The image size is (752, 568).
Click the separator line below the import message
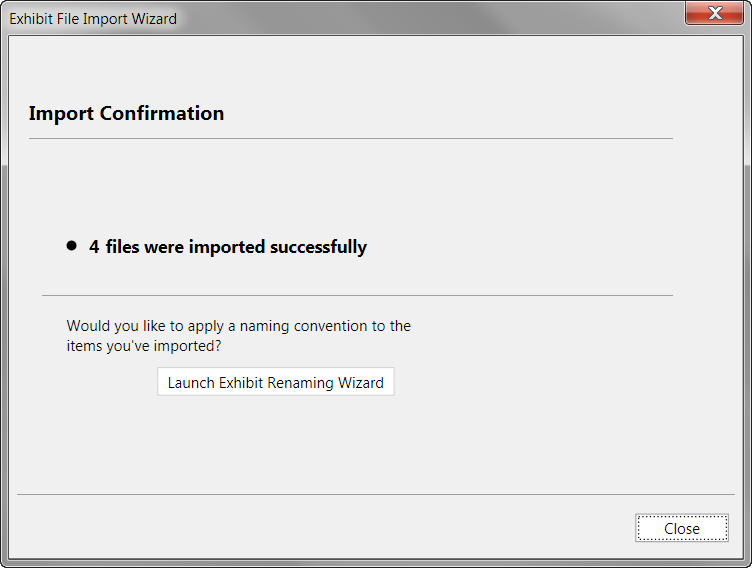[x=357, y=296]
